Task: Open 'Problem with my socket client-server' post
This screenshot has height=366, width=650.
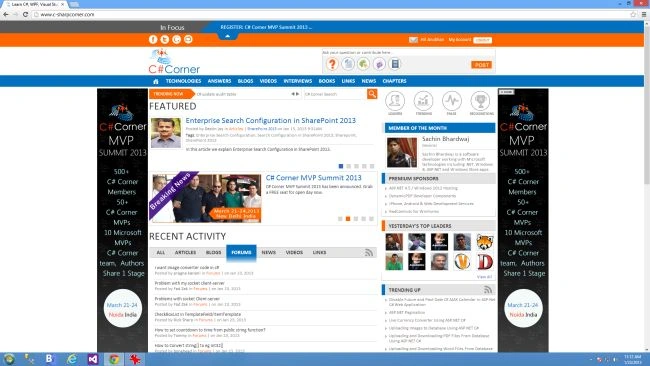Action: point(189,283)
